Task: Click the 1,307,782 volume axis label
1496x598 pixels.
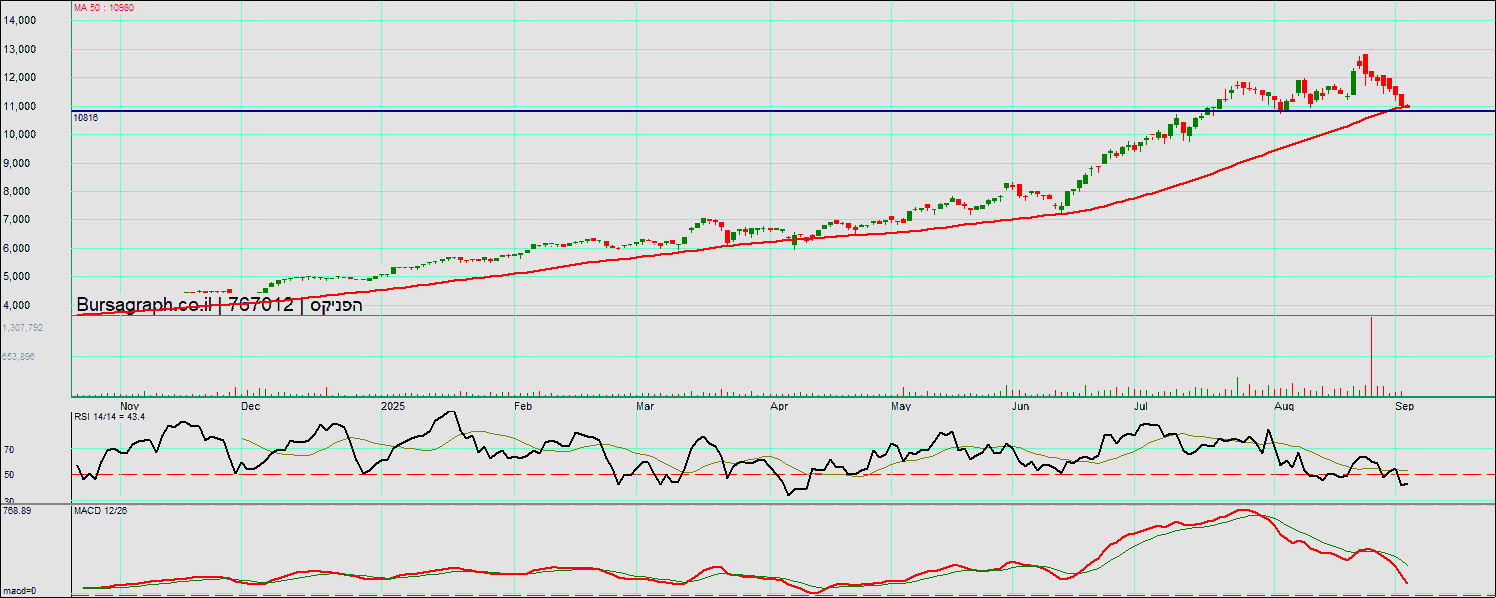Action: click(x=23, y=327)
